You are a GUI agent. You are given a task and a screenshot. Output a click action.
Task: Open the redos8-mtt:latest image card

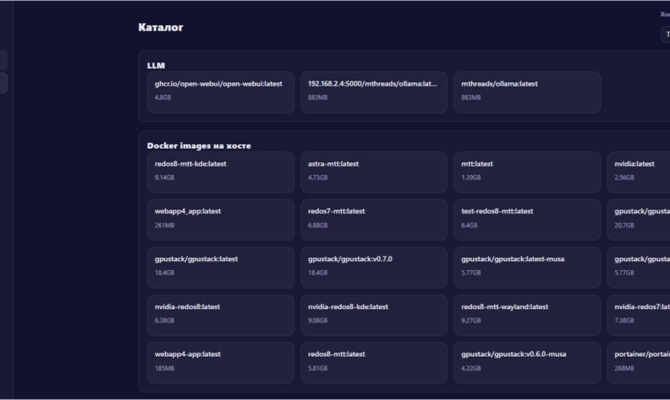point(374,361)
